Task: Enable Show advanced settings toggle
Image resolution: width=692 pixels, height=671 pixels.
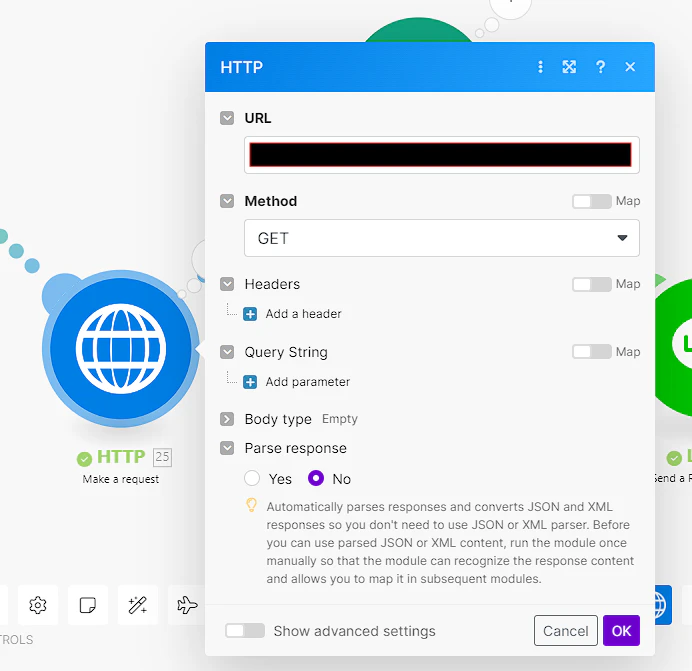Action: pyautogui.click(x=245, y=631)
